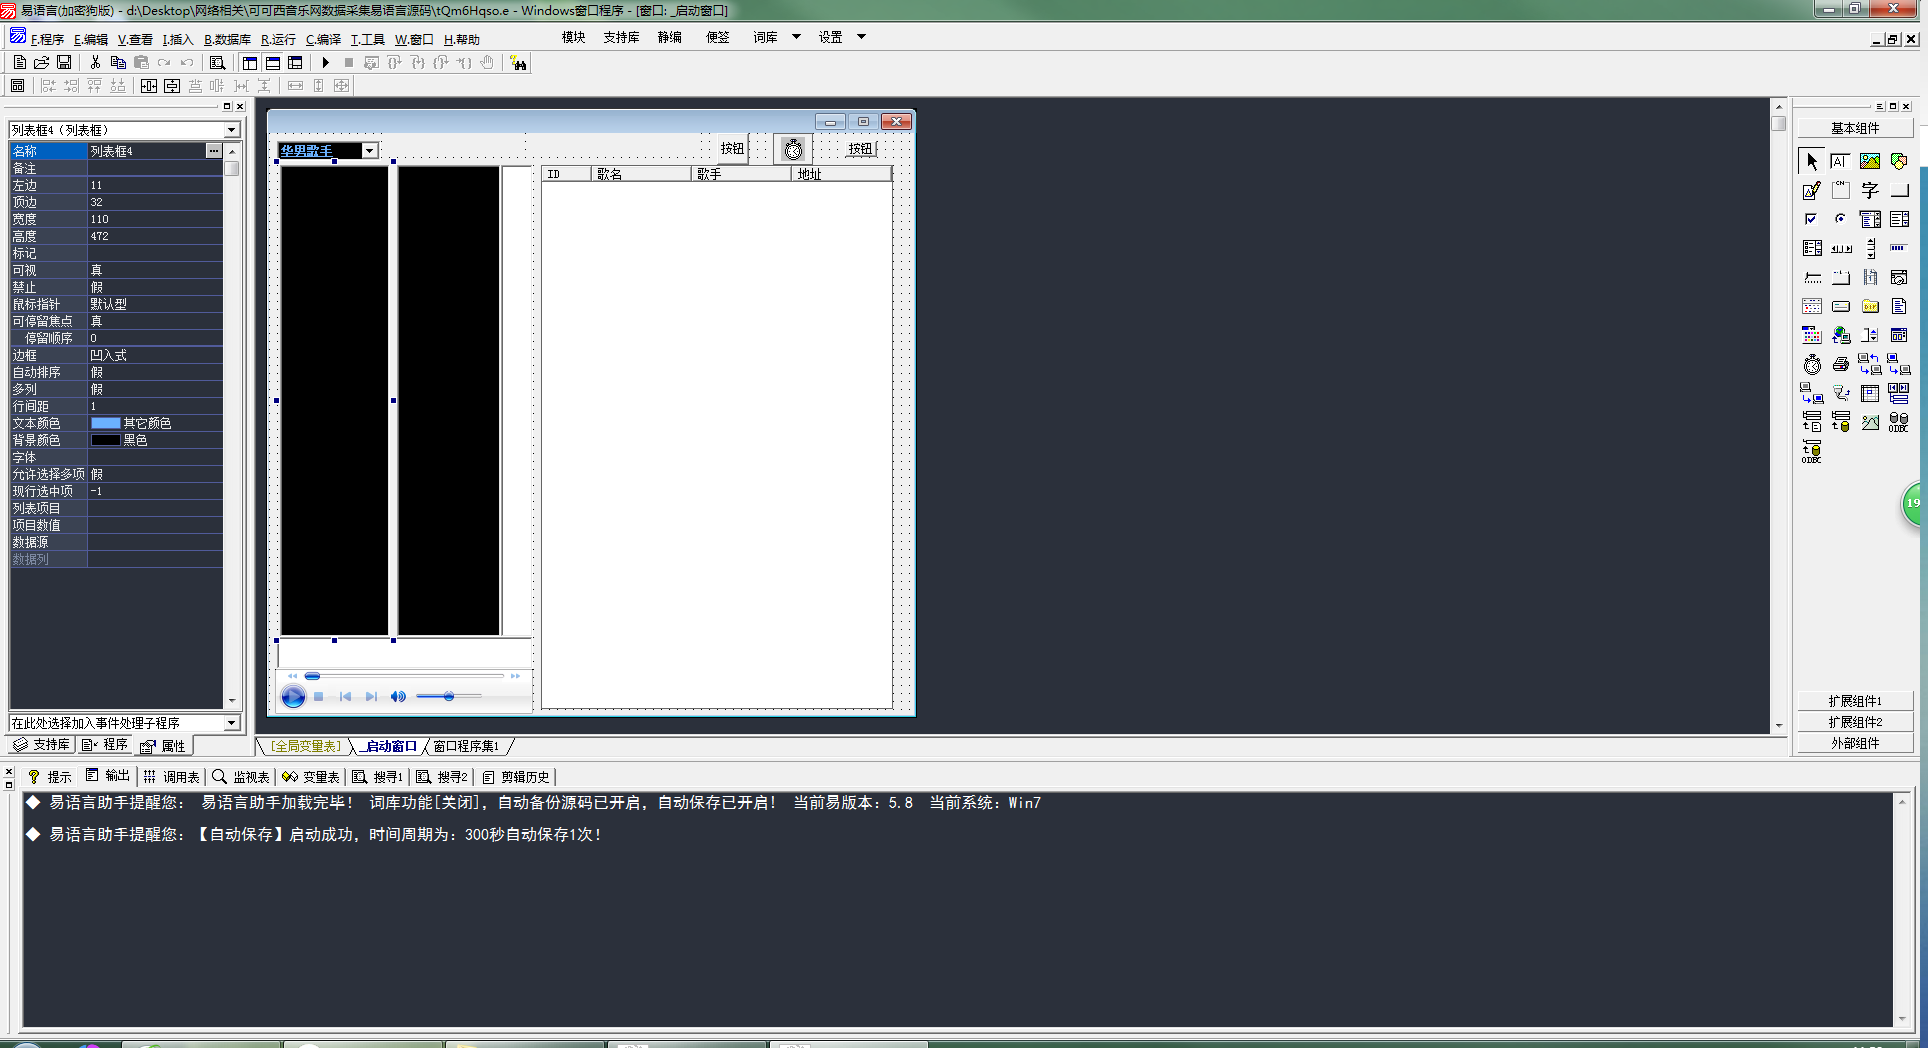Pick the radio button component icon
1928x1048 pixels.
click(1840, 219)
